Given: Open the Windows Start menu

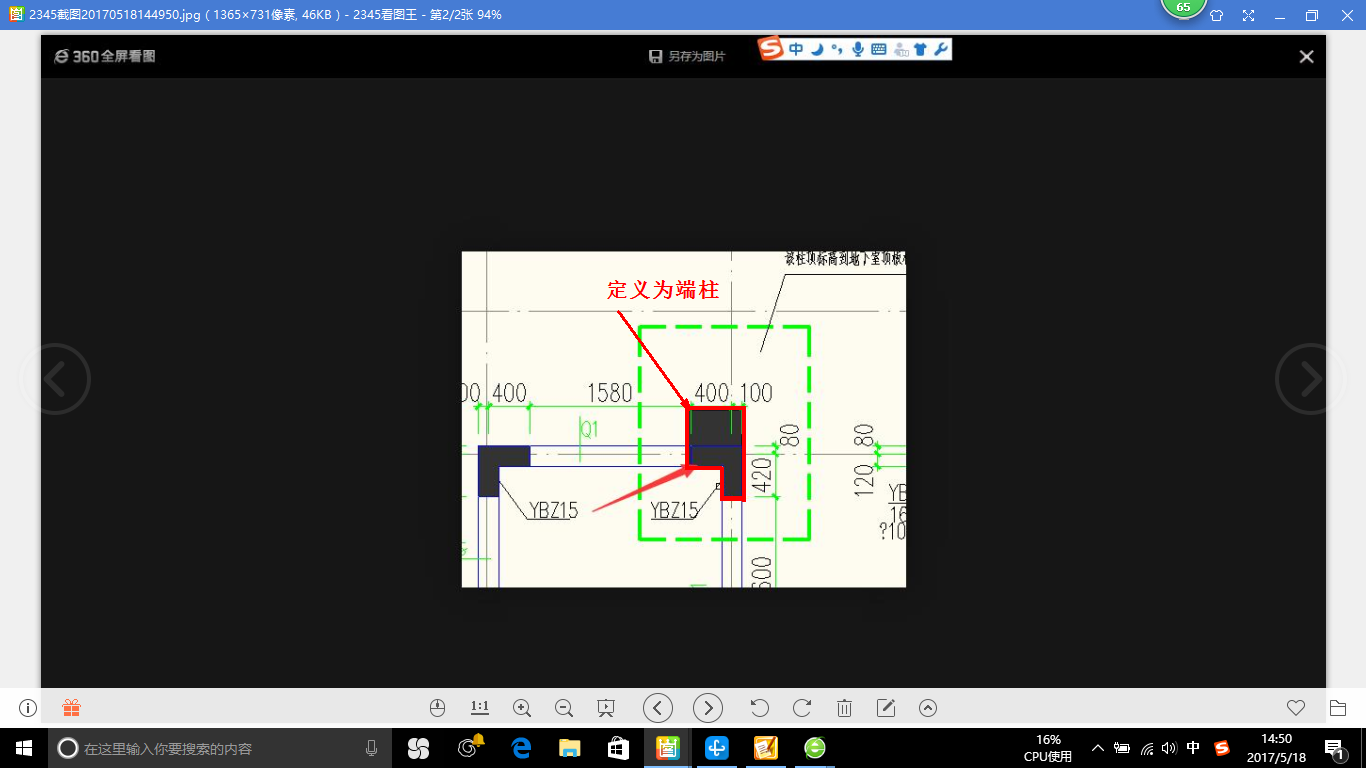Looking at the screenshot, I should 24,748.
